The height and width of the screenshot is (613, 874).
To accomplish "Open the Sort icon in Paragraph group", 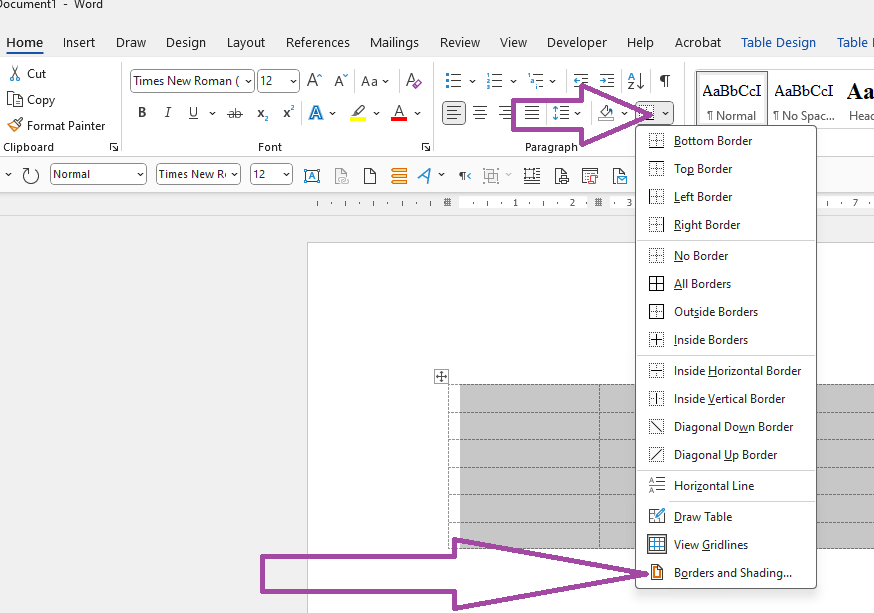I will pyautogui.click(x=636, y=80).
